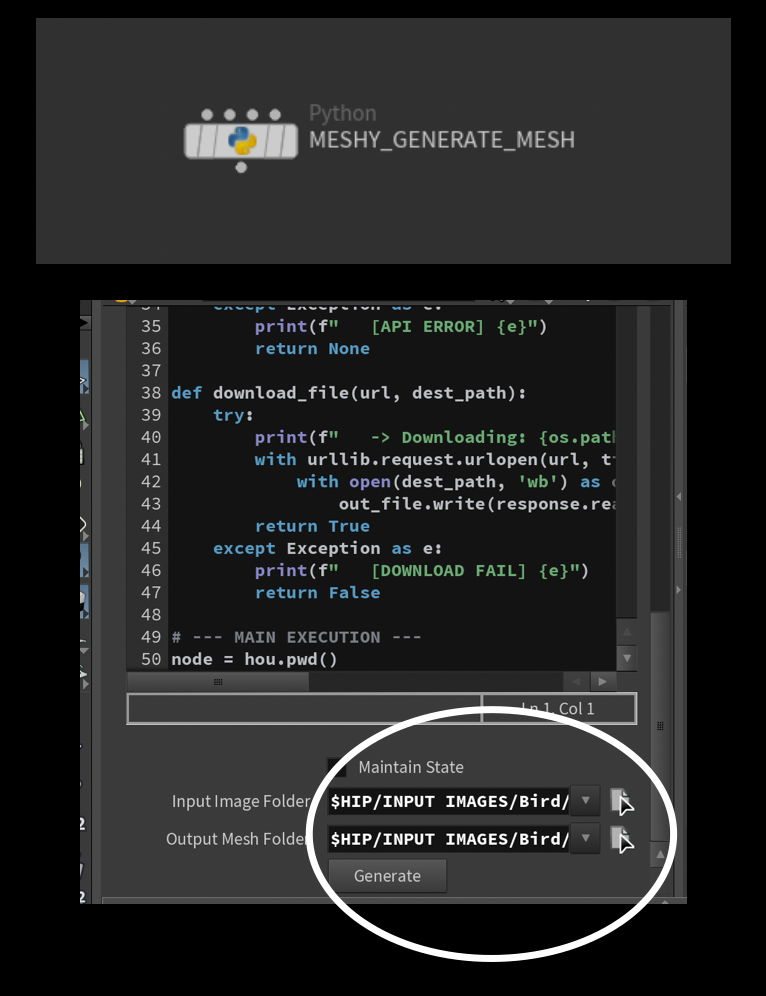Click the code editor's scroll-down arrow

pos(627,658)
